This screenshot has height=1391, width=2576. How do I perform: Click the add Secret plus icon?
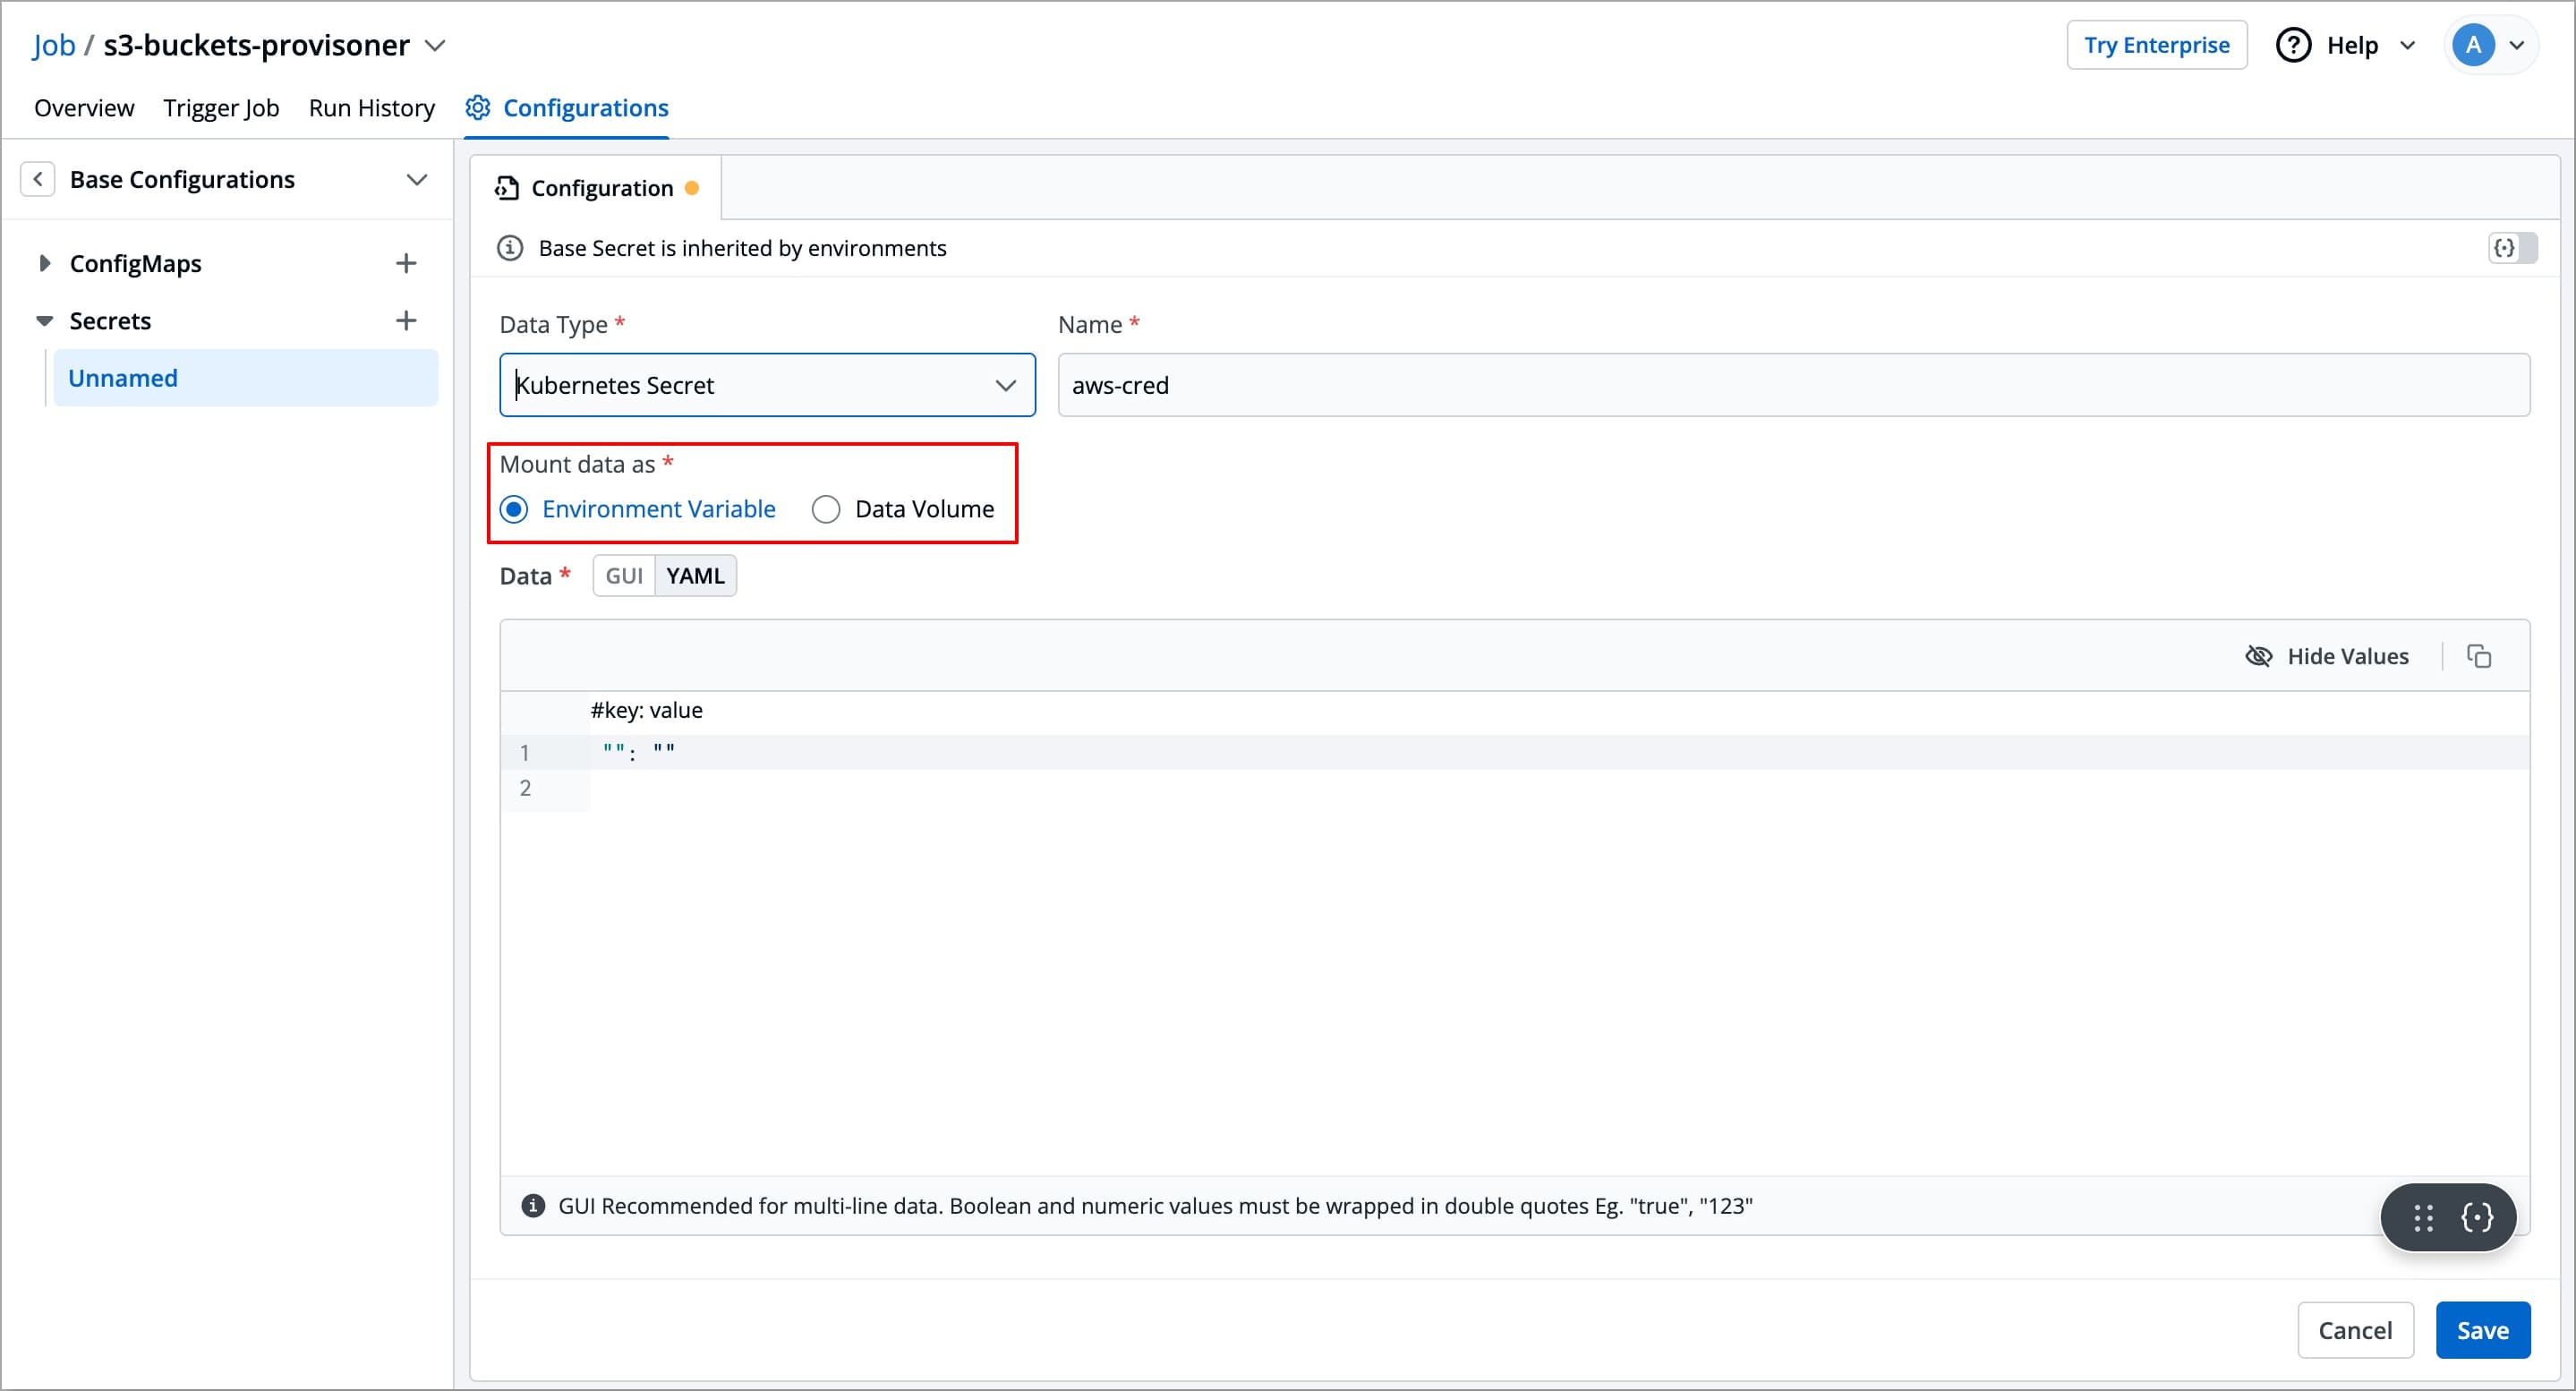[x=405, y=321]
